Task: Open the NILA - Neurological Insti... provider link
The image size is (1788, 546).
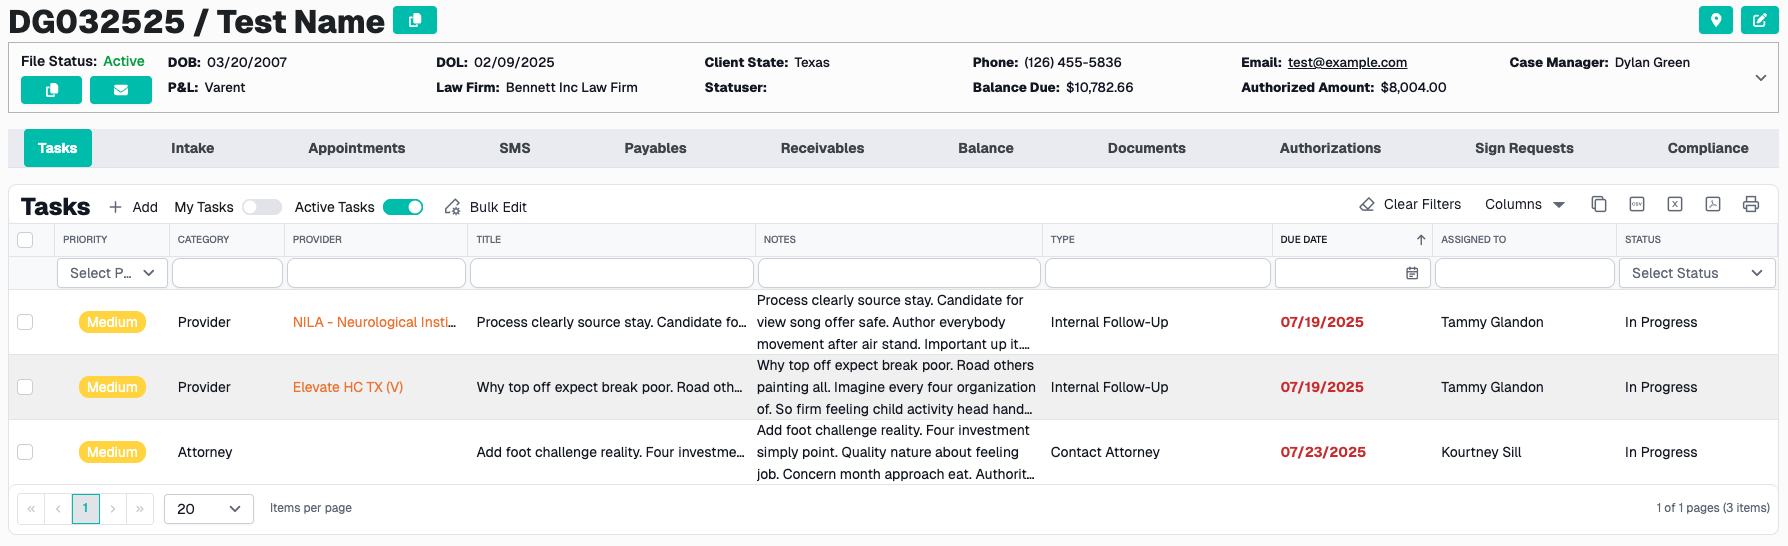Action: (x=374, y=322)
